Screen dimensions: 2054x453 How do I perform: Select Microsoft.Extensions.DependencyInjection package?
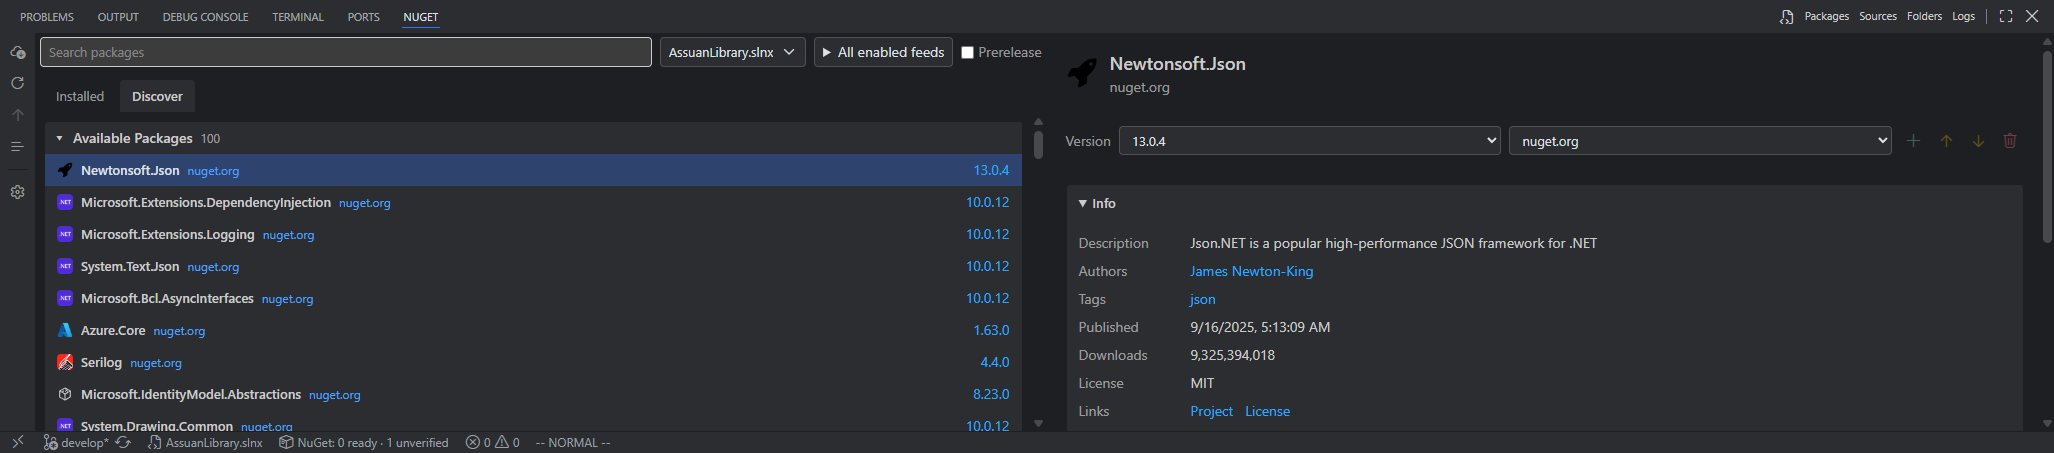[x=533, y=202]
